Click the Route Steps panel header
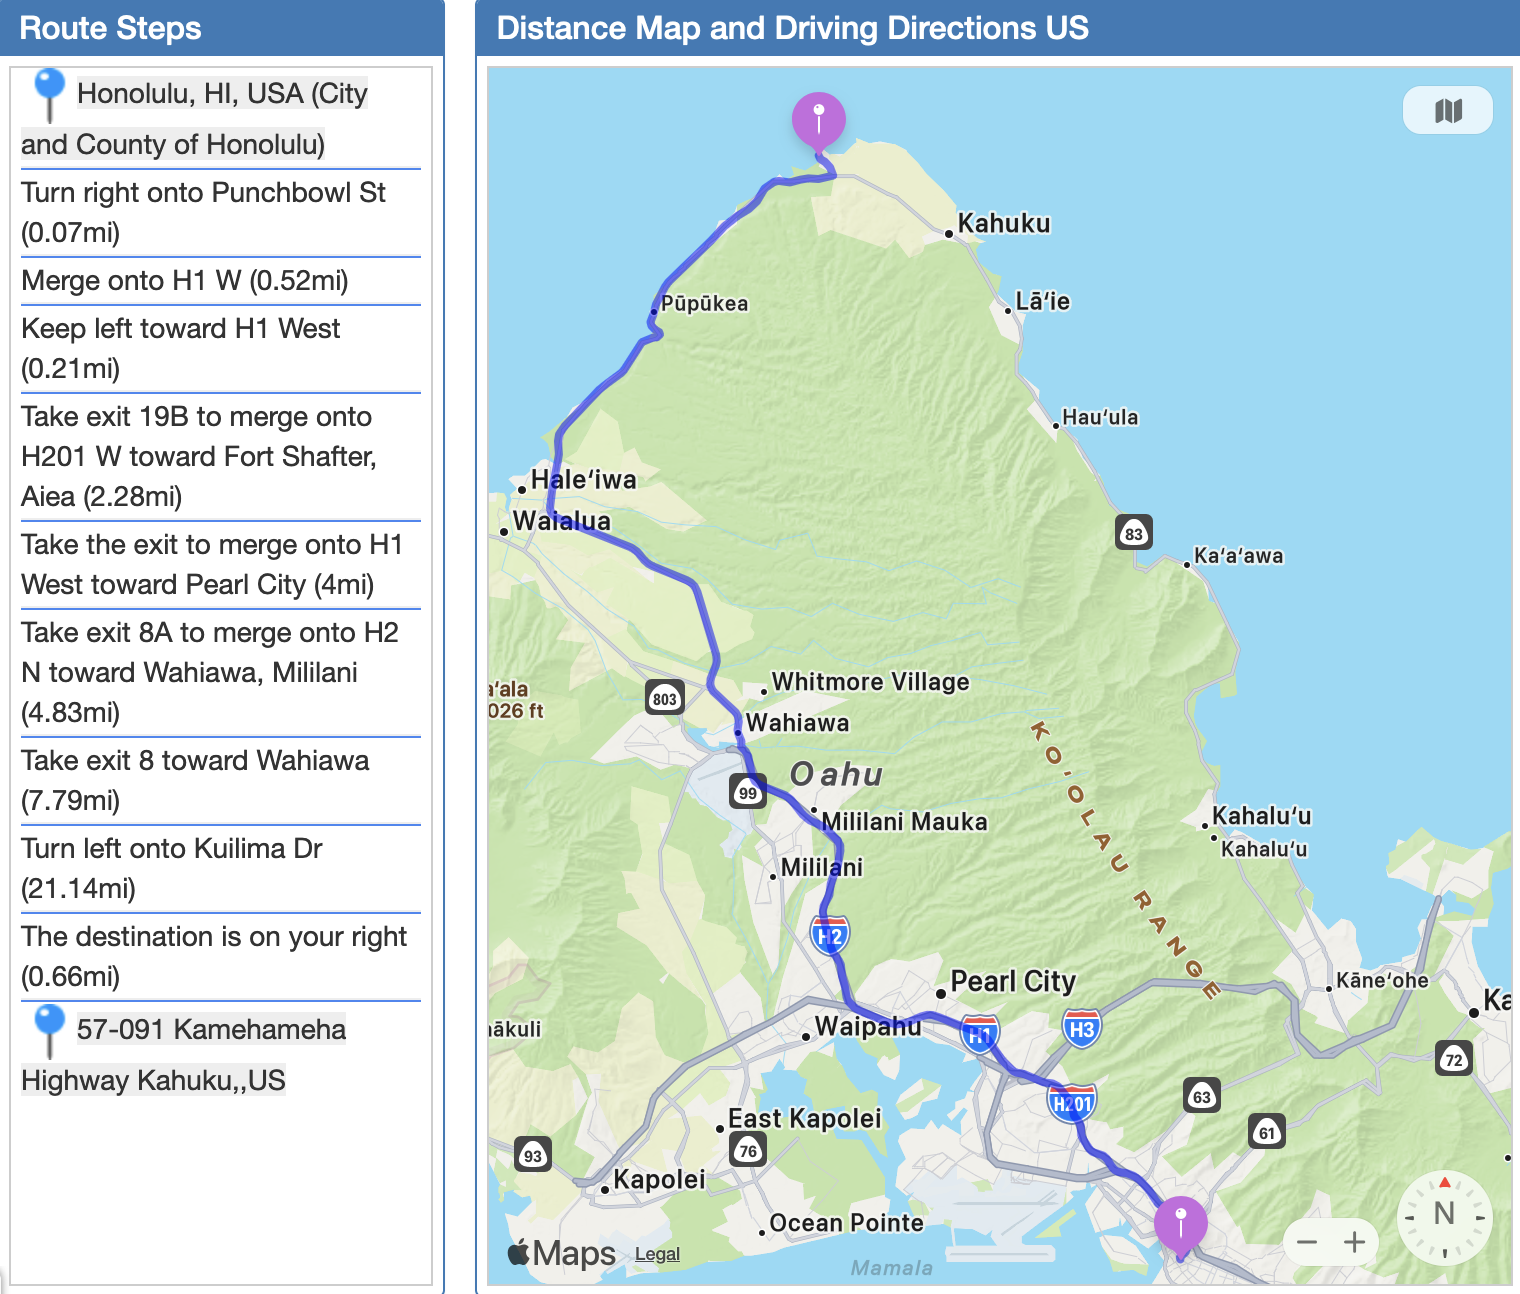This screenshot has width=1520, height=1294. 111,28
